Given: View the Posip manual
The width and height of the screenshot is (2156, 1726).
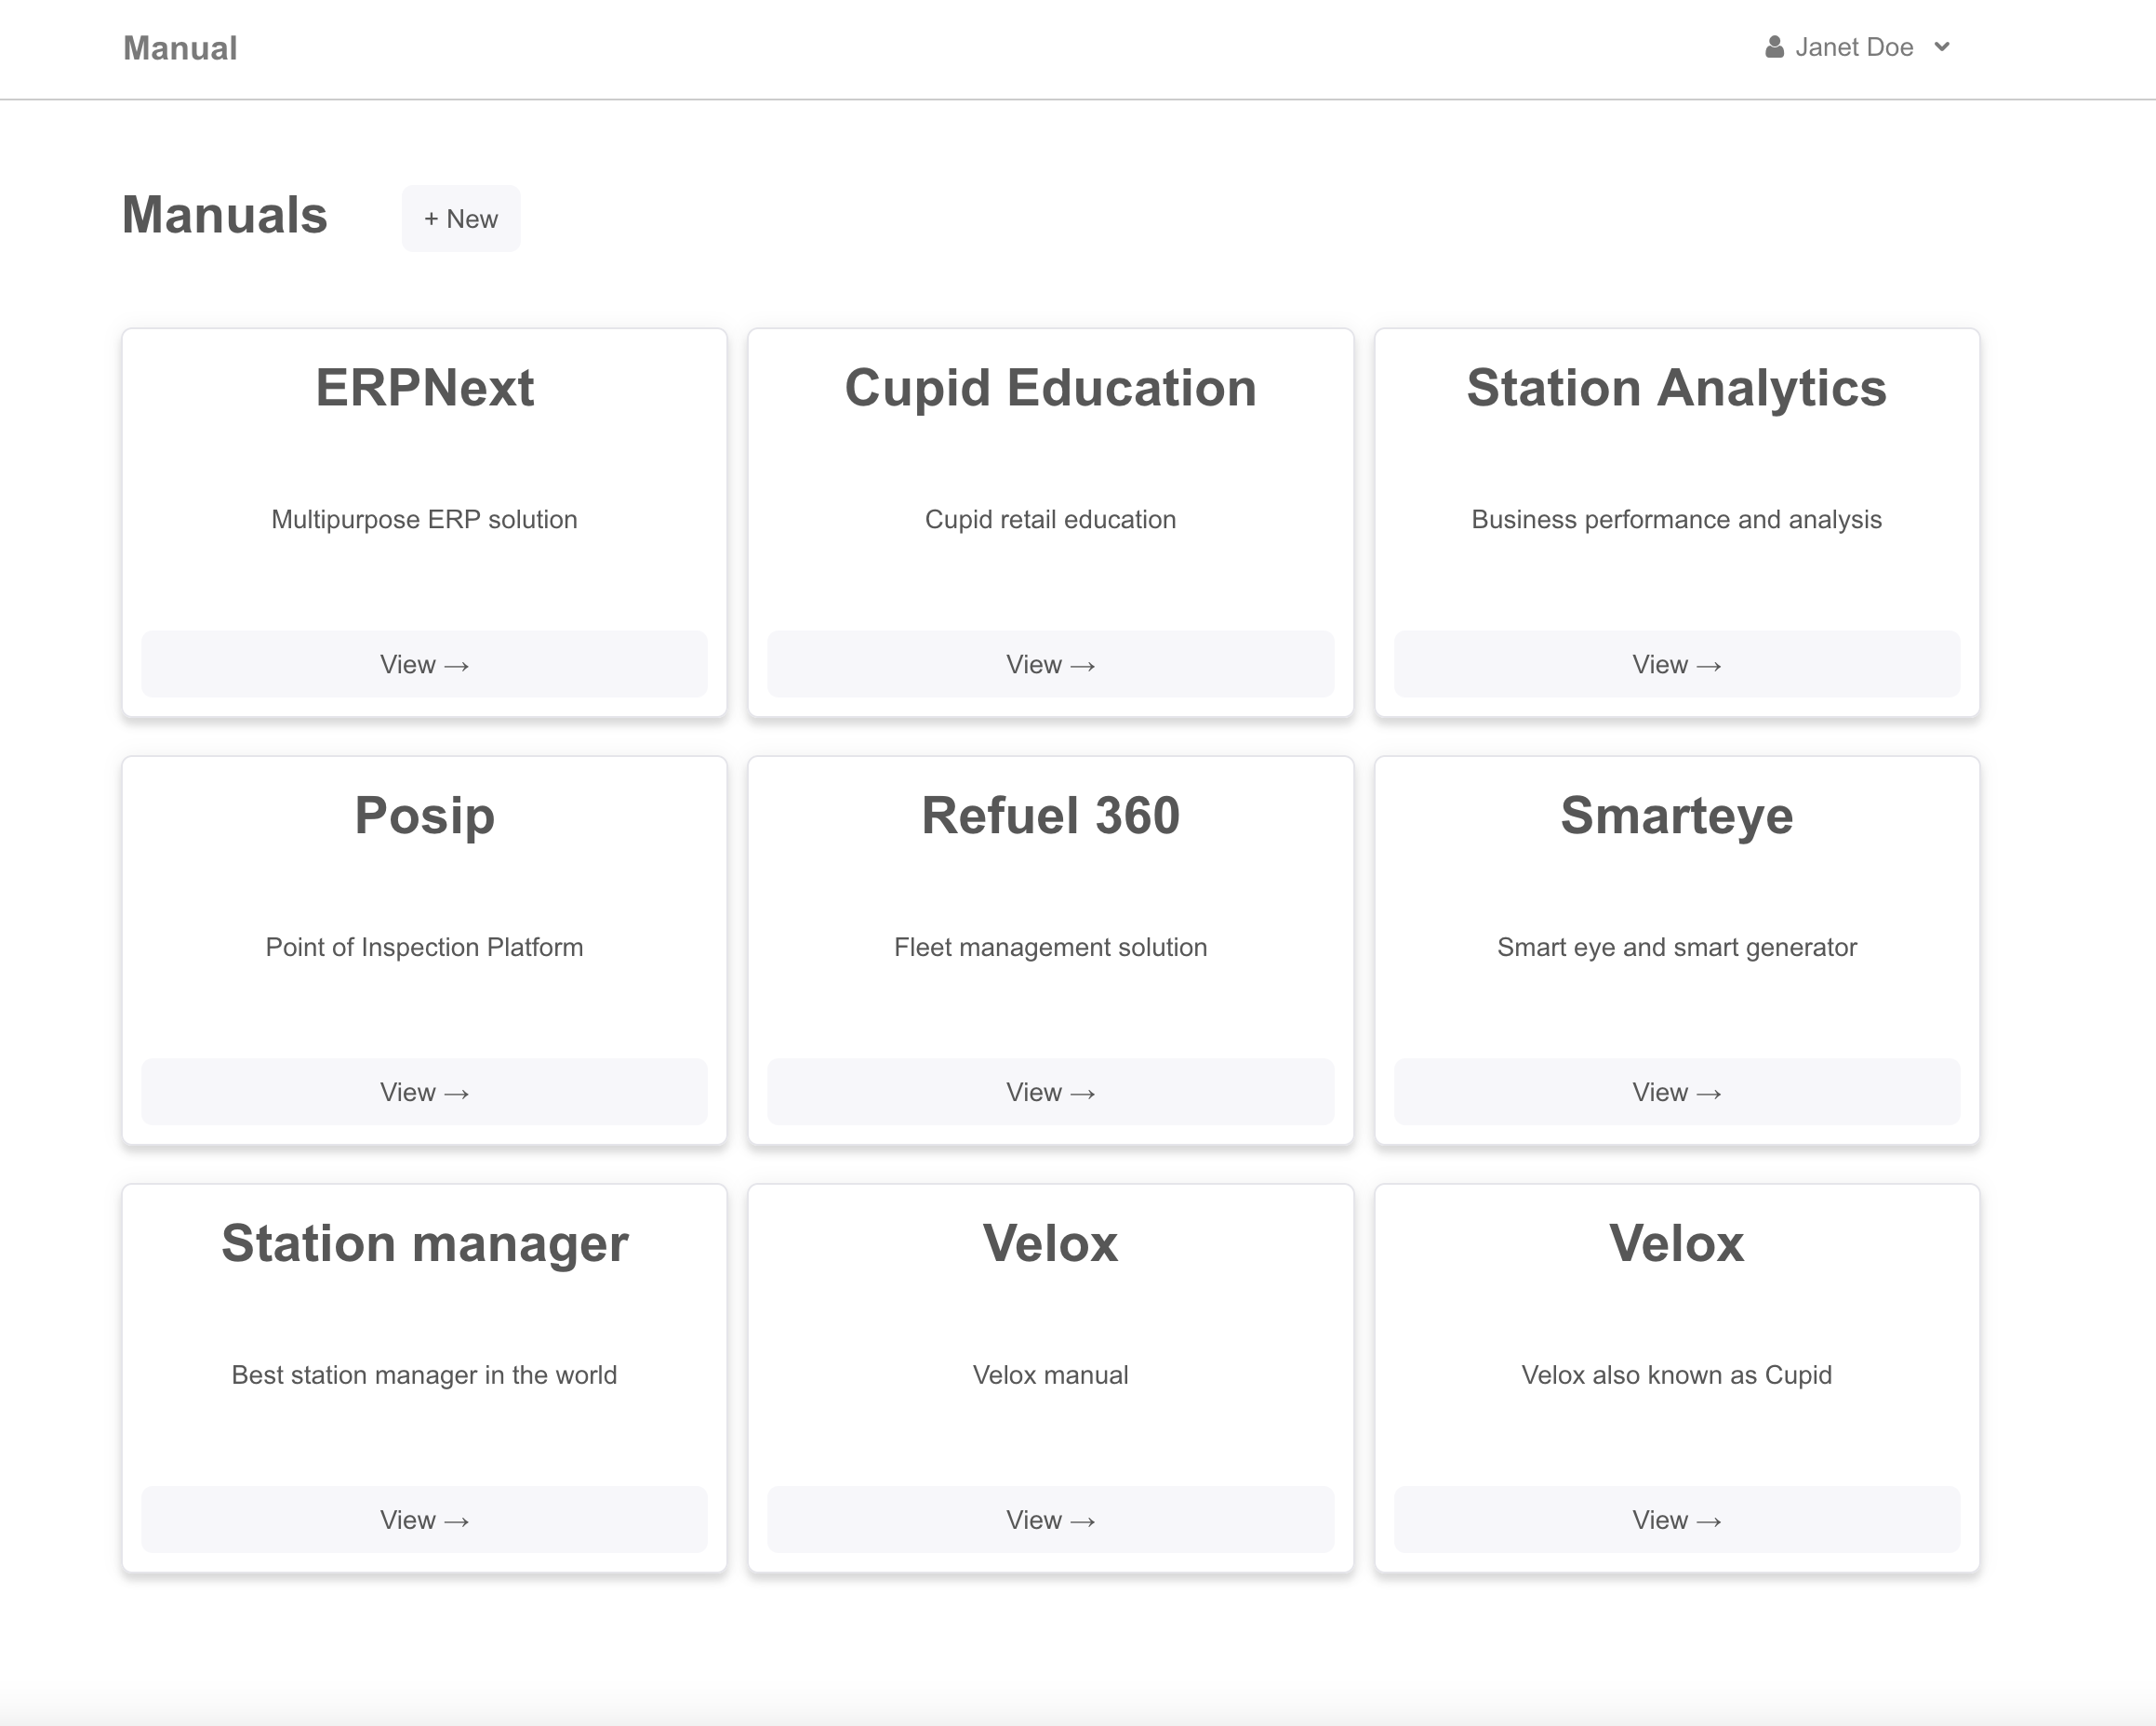Looking at the screenshot, I should (424, 1092).
